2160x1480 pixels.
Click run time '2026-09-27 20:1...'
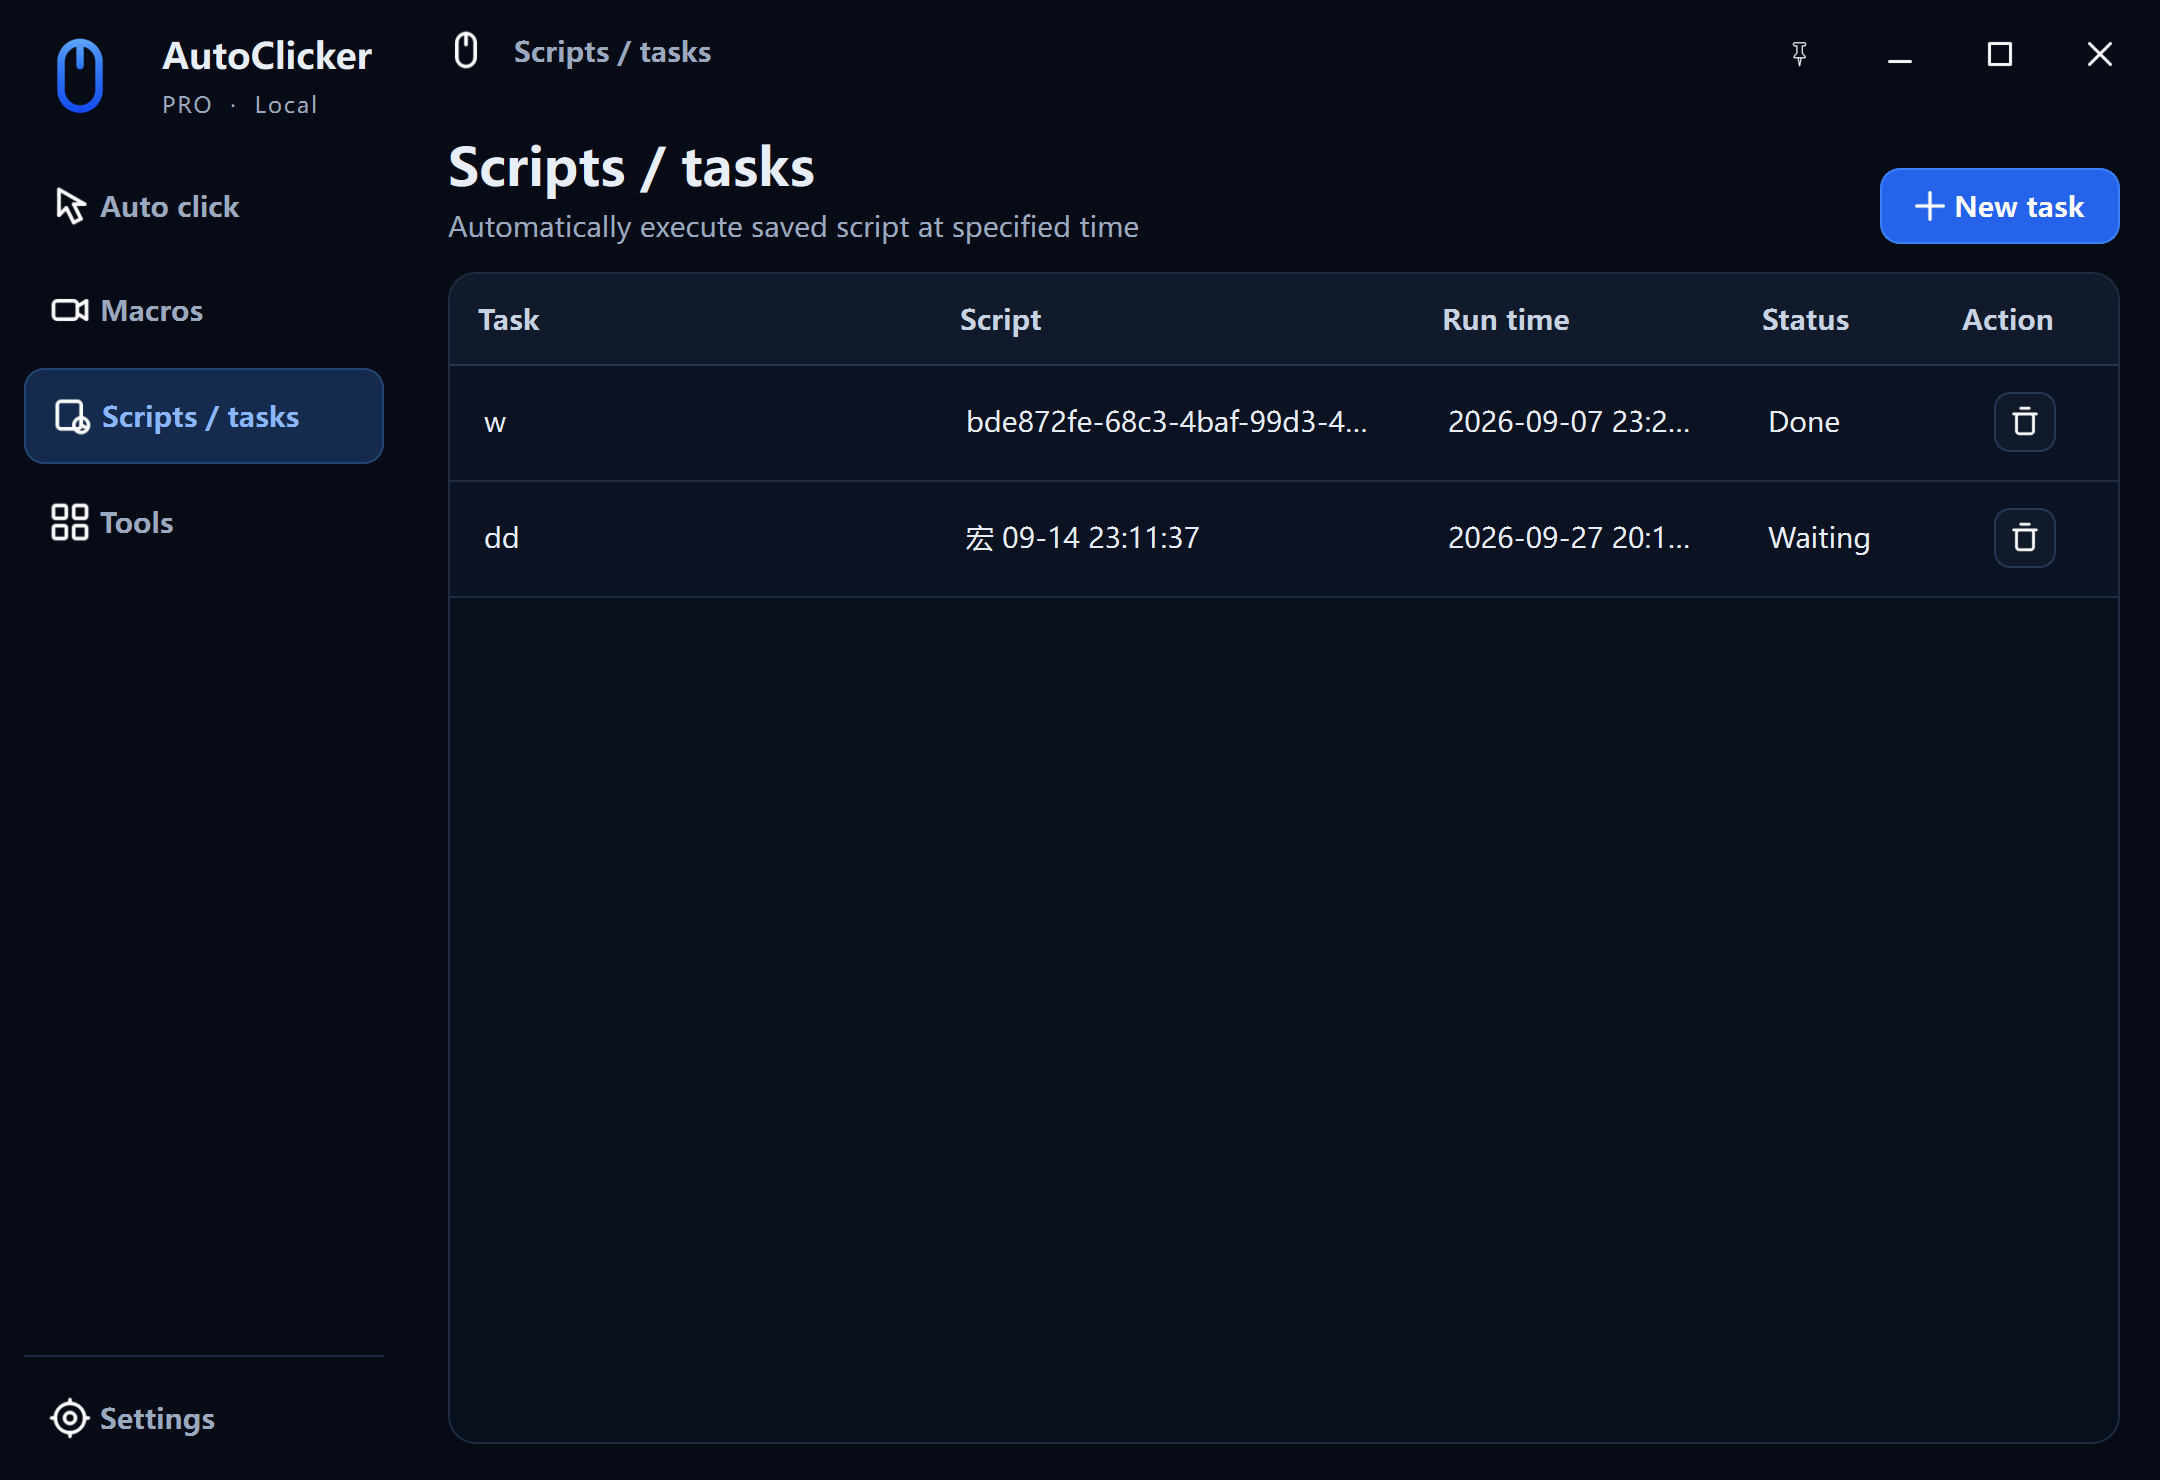[1569, 538]
